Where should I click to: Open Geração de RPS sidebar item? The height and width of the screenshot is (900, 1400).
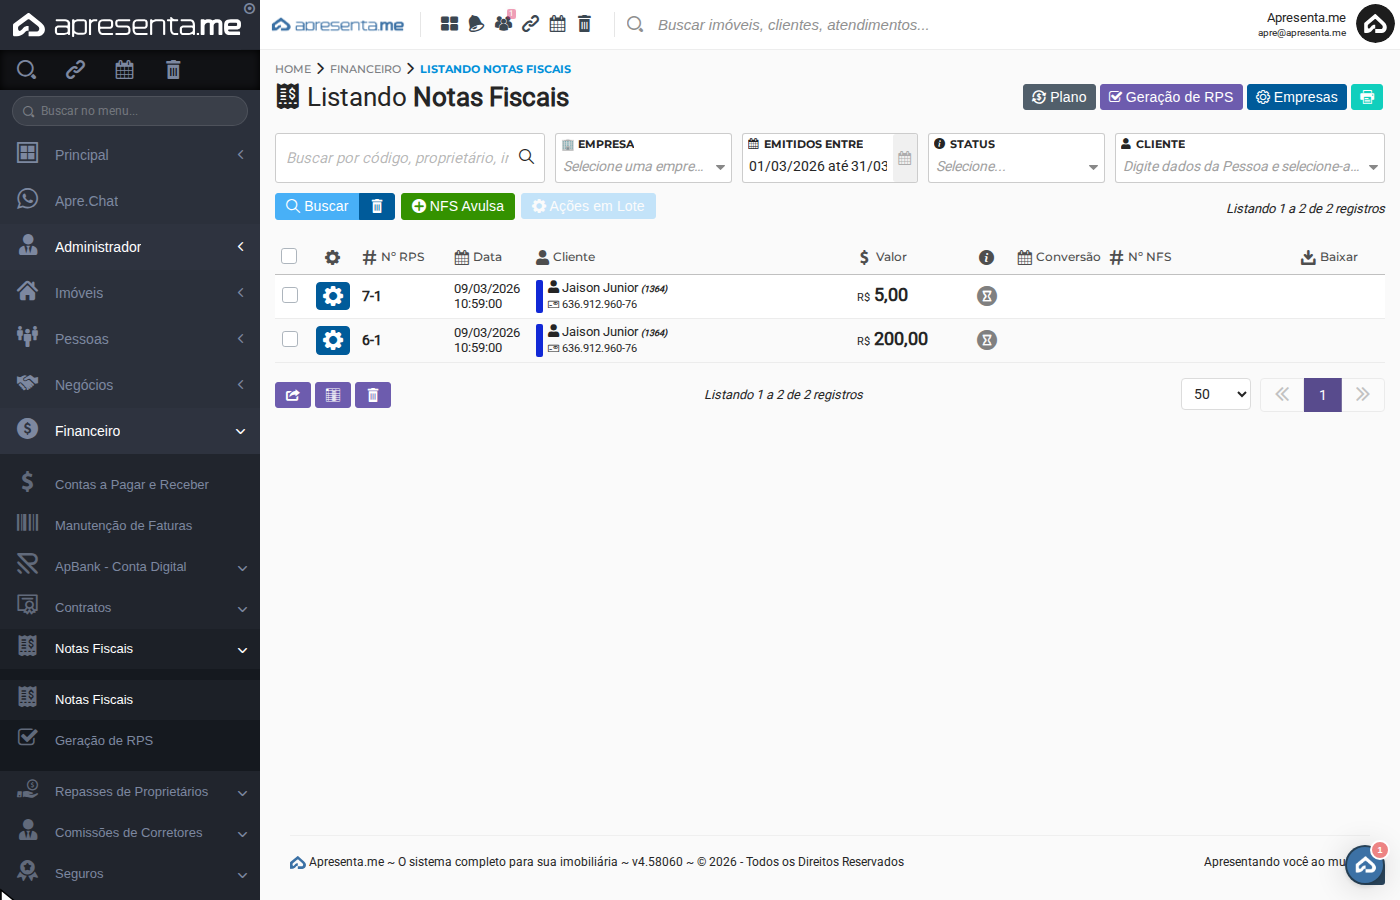tap(130, 741)
